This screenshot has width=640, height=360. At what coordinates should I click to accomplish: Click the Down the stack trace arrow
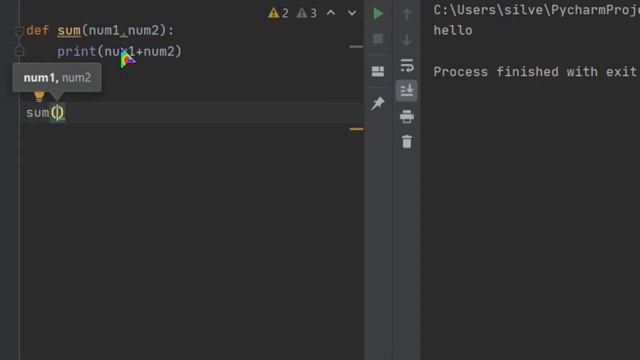pos(407,40)
